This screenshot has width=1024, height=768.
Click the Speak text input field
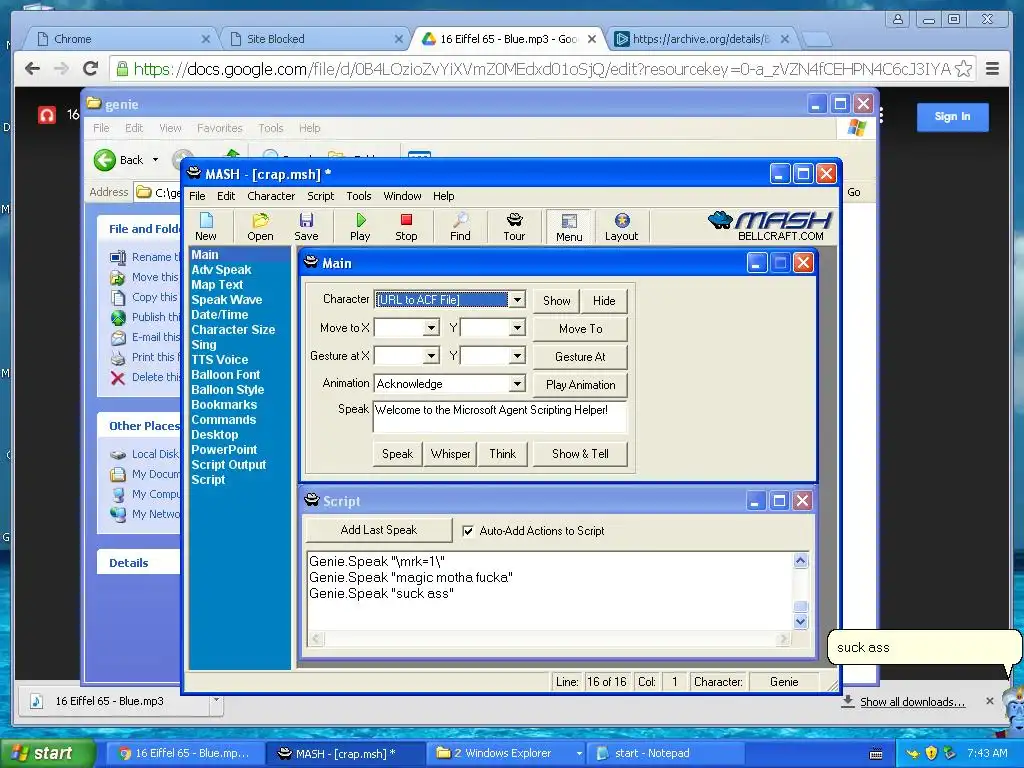coord(500,417)
